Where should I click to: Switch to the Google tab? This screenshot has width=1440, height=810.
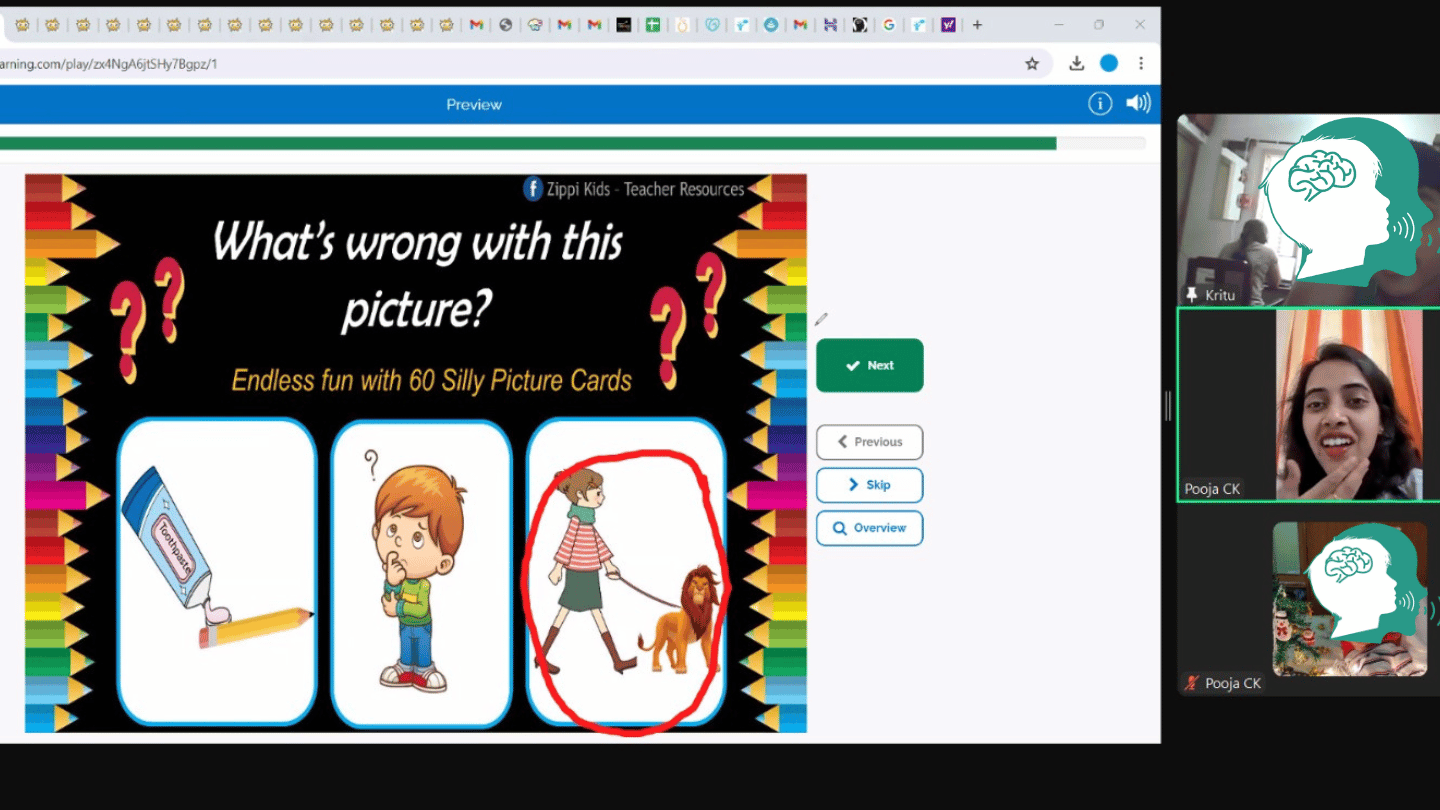888,25
